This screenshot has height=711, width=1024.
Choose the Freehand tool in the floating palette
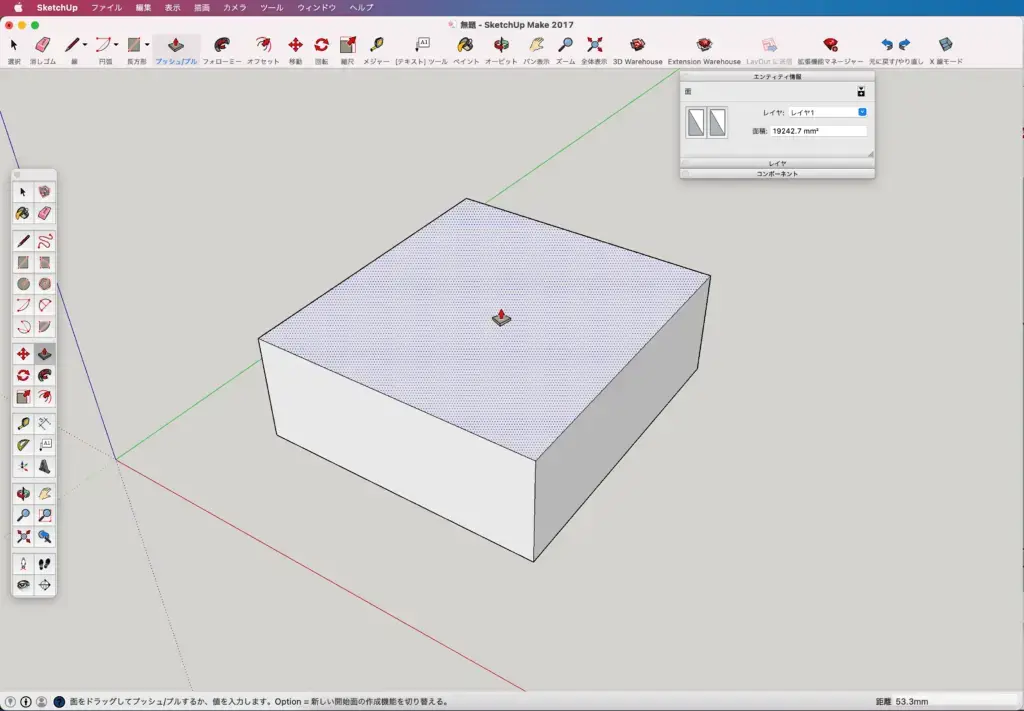pyautogui.click(x=44, y=242)
